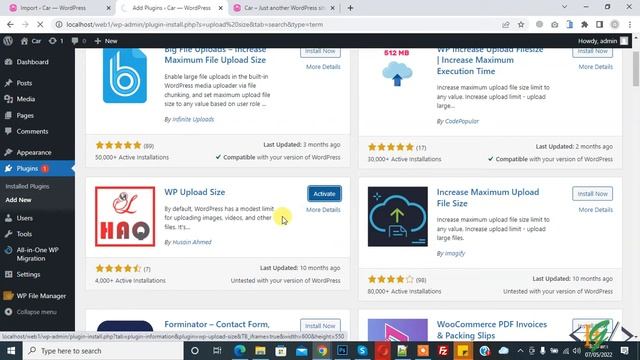Open the 512 MB cloud plugin thumbnail
The height and width of the screenshot is (360, 640).
point(397,69)
